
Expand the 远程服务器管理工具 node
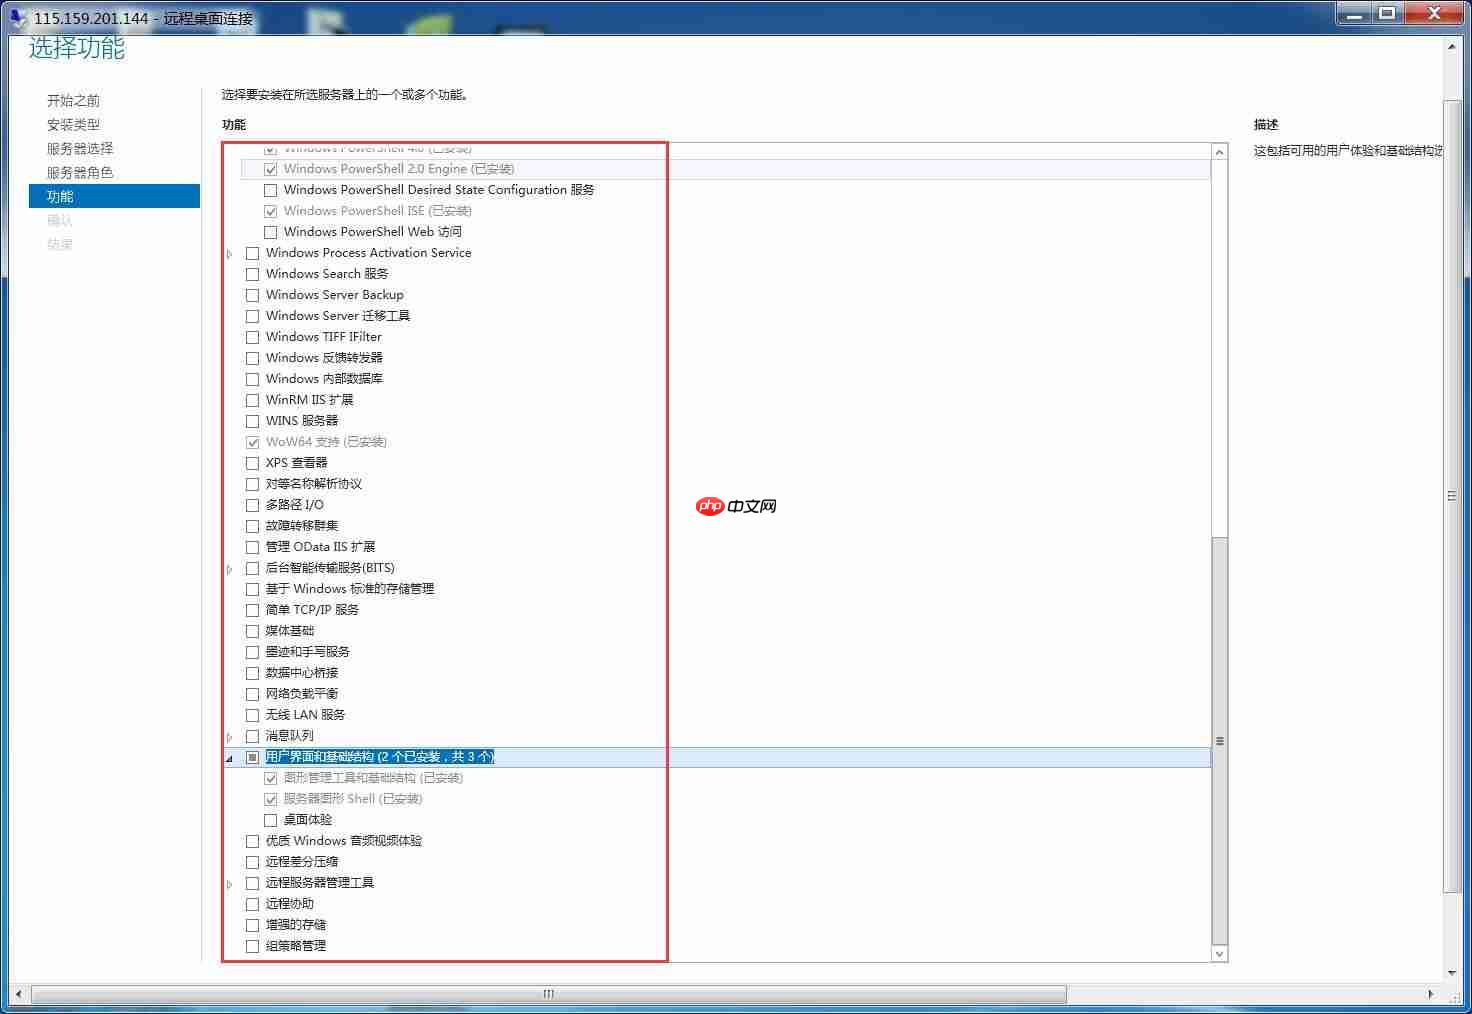pyautogui.click(x=229, y=883)
